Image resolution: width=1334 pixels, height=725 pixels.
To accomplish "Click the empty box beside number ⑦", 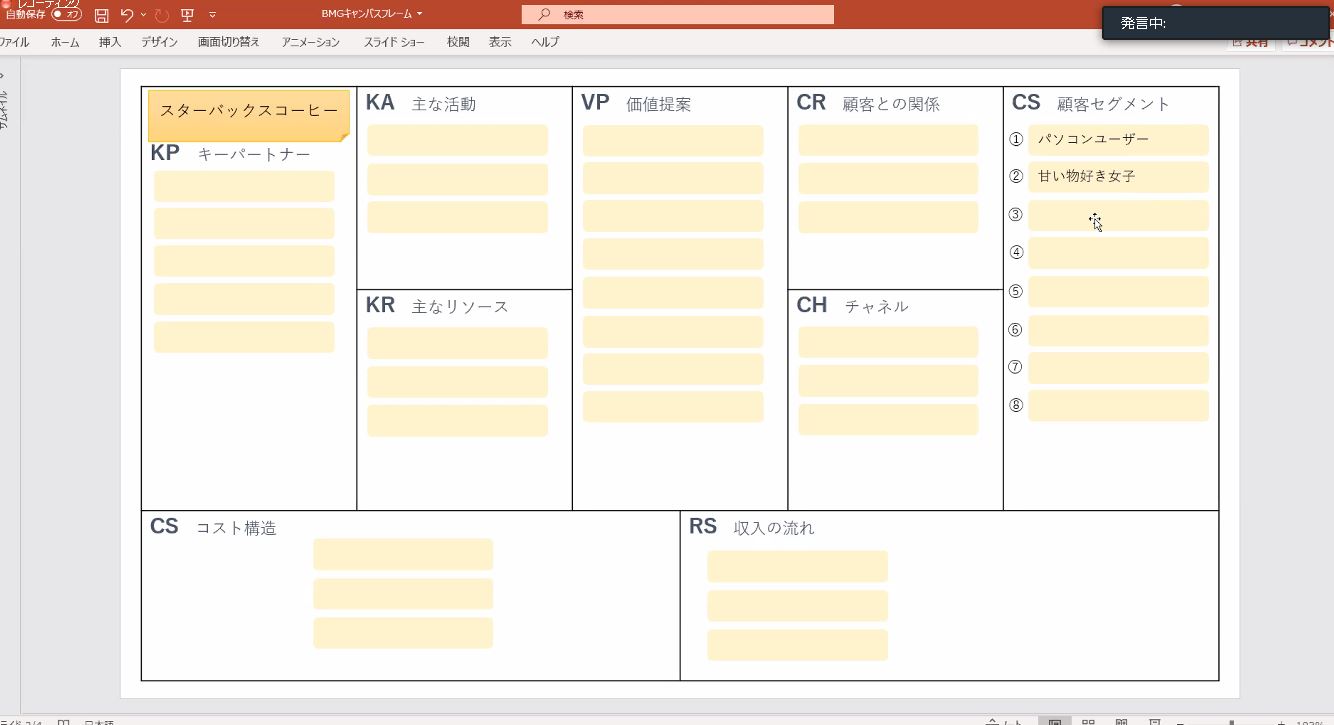I will click(x=1118, y=368).
